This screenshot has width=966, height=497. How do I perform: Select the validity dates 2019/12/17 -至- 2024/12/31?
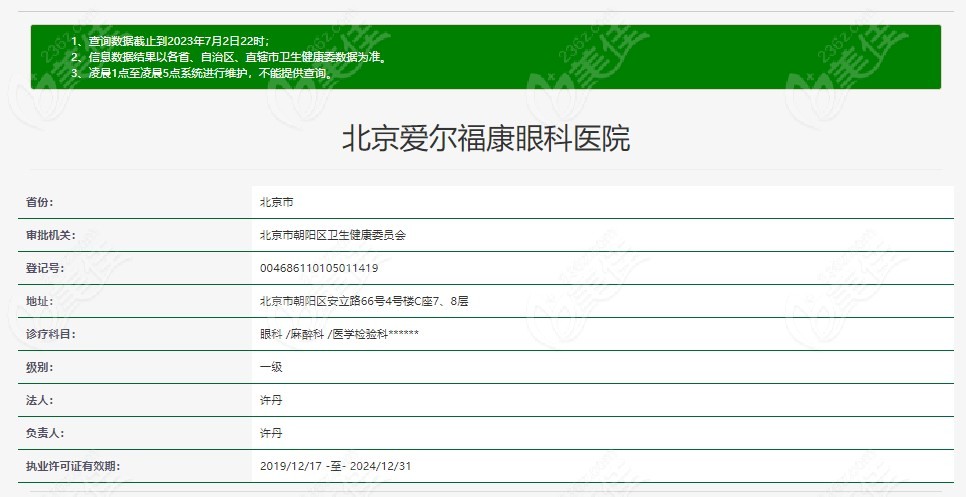335,466
